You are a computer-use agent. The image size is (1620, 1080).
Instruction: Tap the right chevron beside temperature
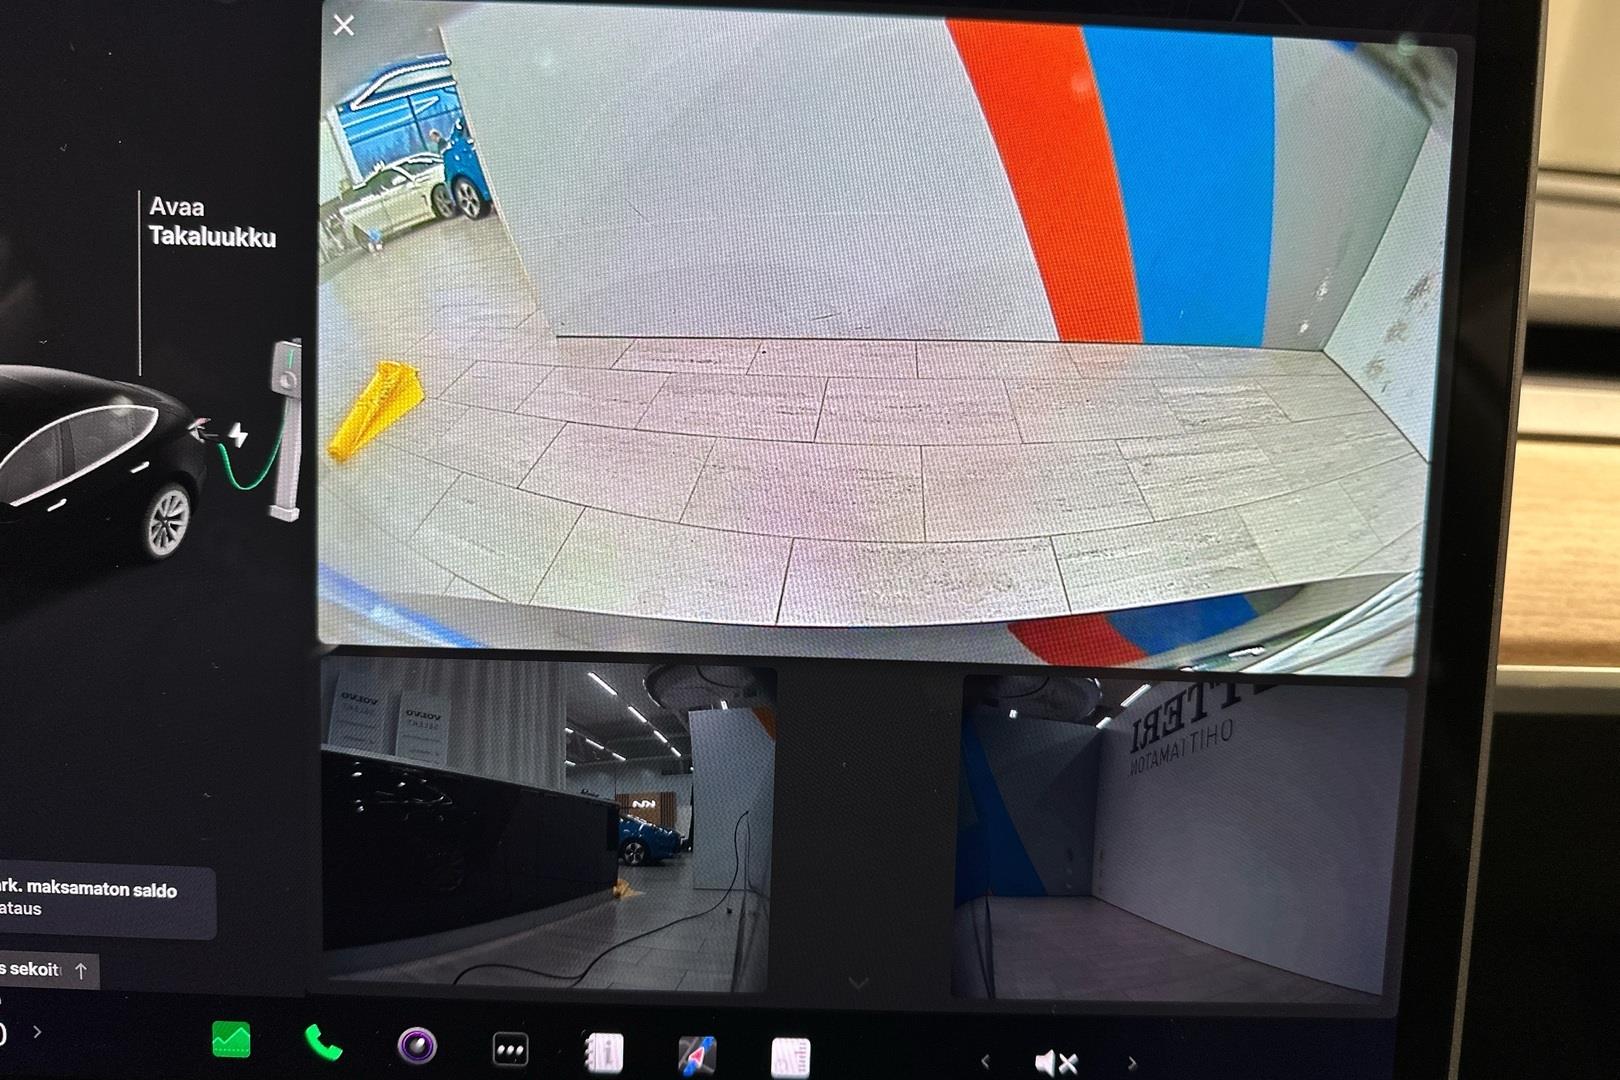click(x=37, y=1031)
